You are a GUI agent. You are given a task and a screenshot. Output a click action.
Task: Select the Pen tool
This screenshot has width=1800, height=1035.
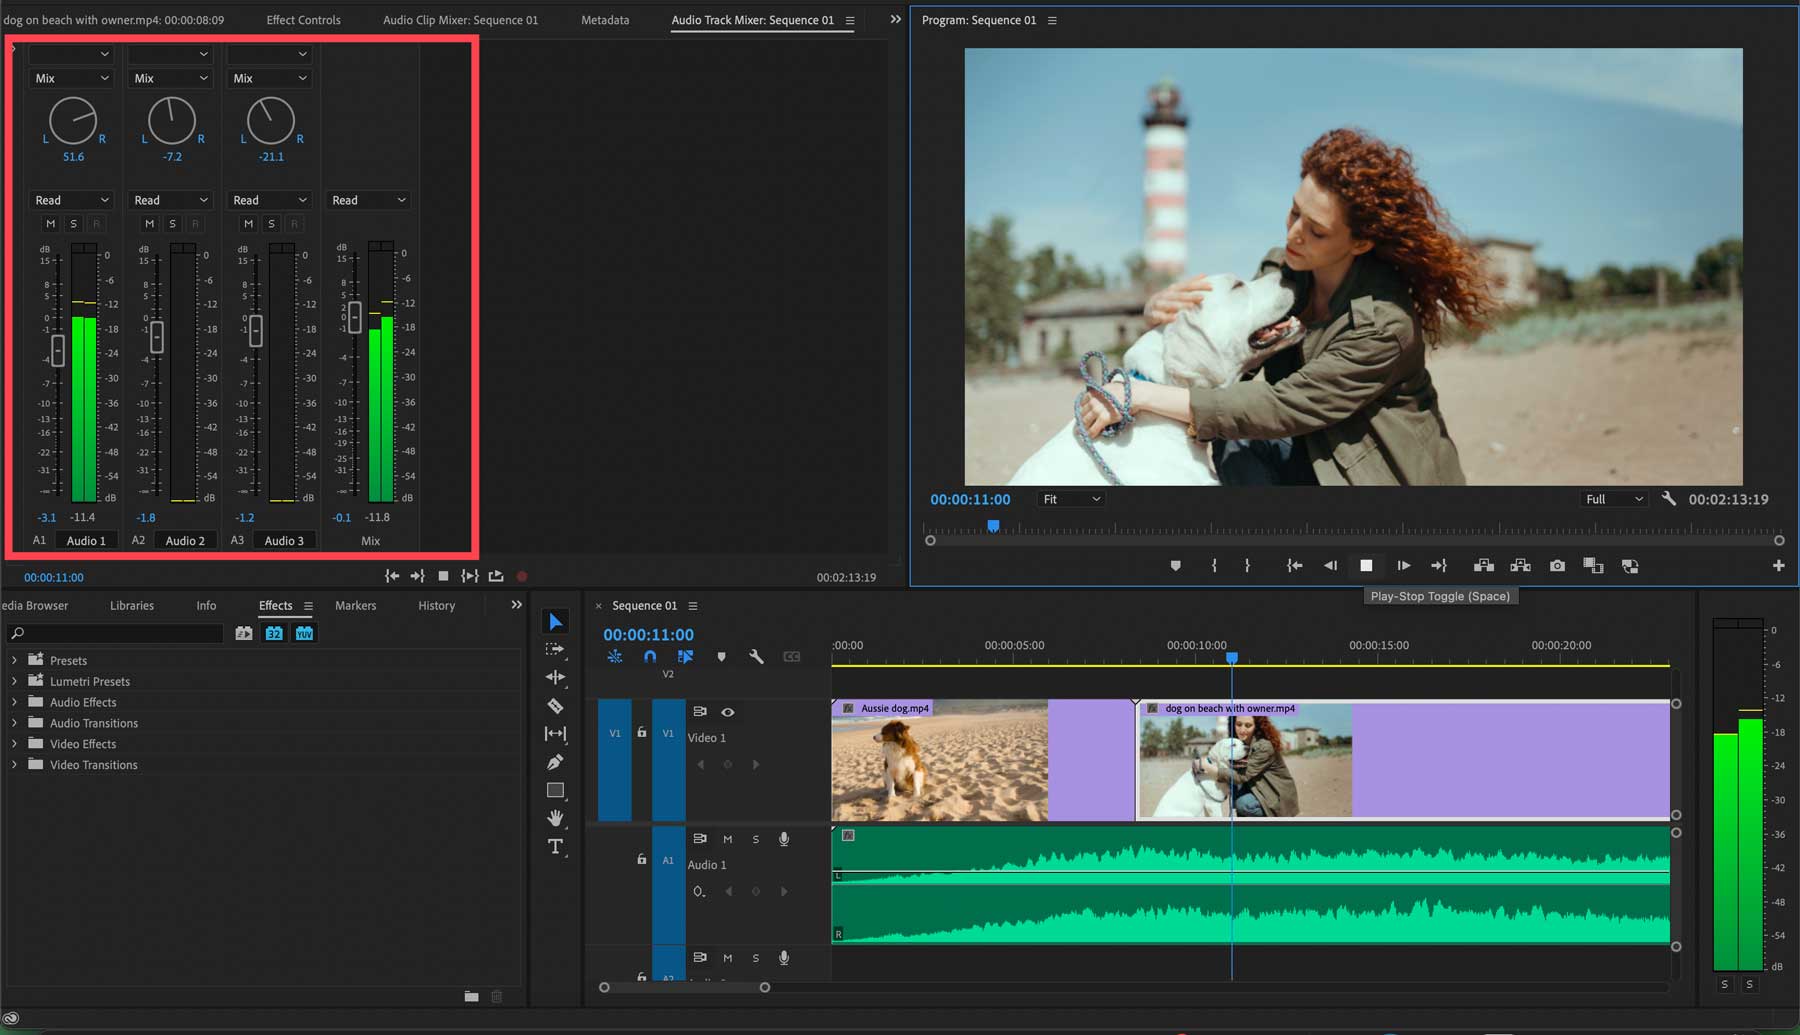pyautogui.click(x=555, y=762)
